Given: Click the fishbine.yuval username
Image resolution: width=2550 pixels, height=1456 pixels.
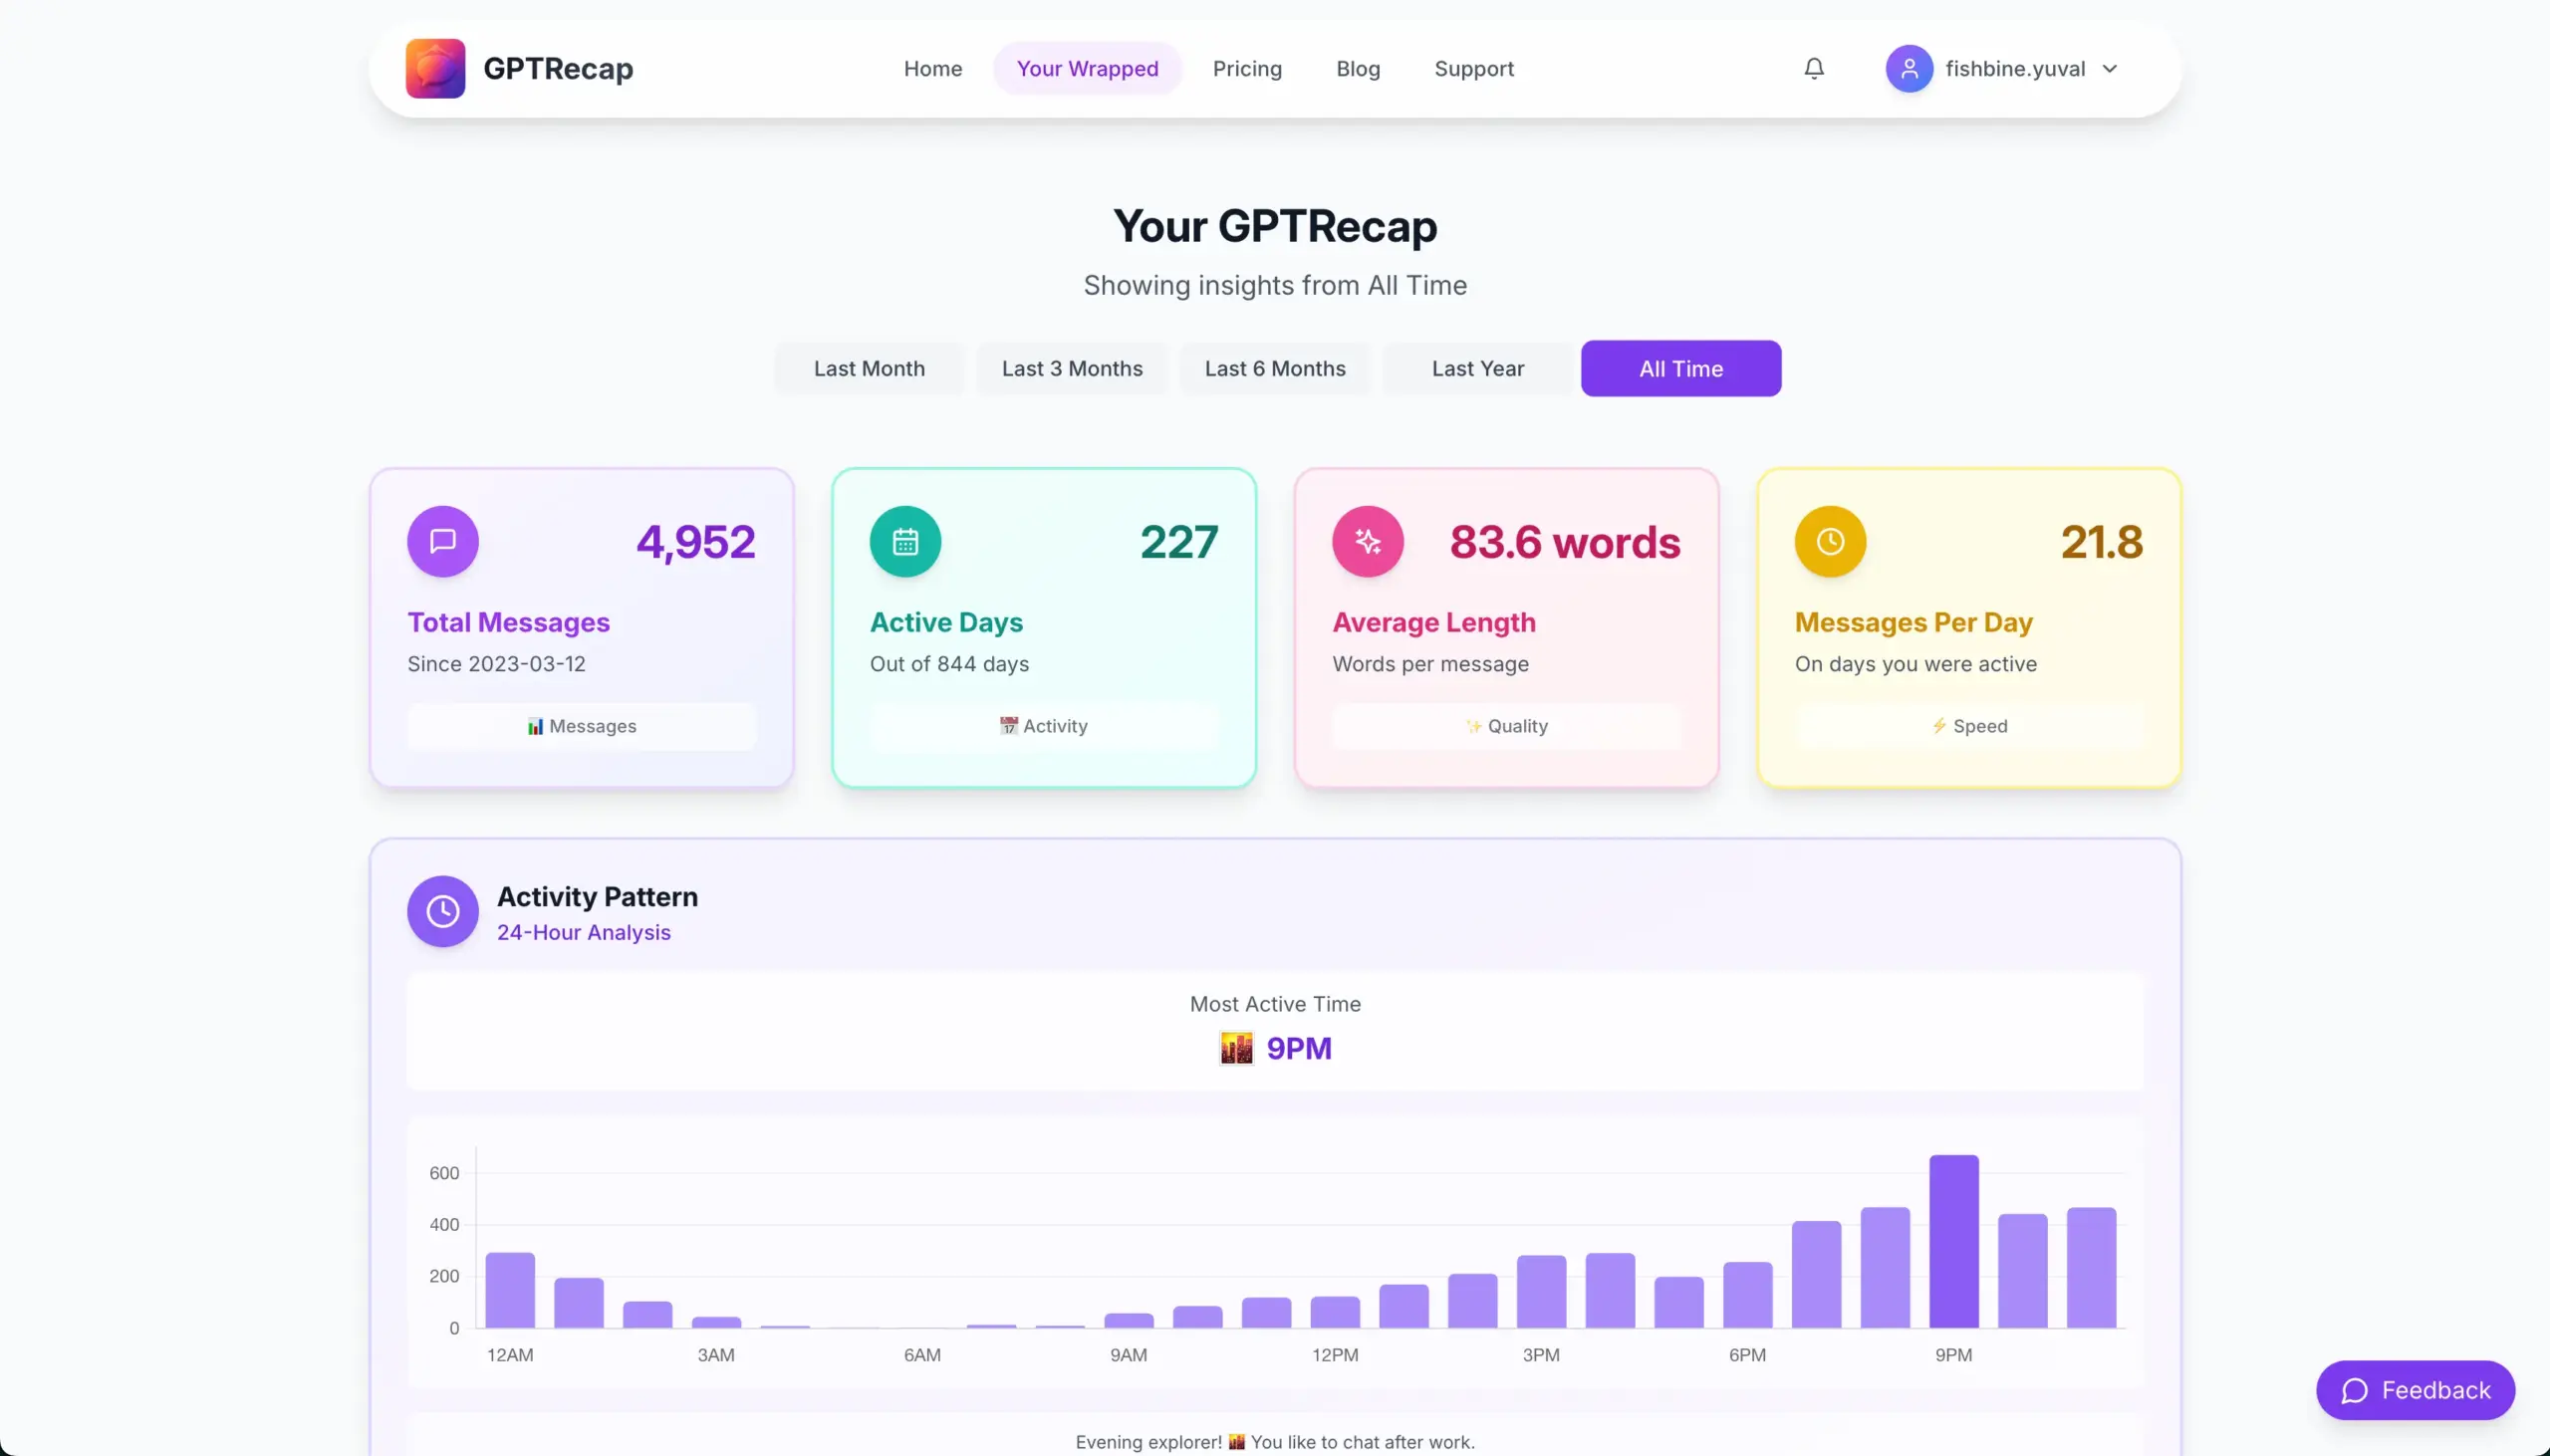Looking at the screenshot, I should 2015,68.
